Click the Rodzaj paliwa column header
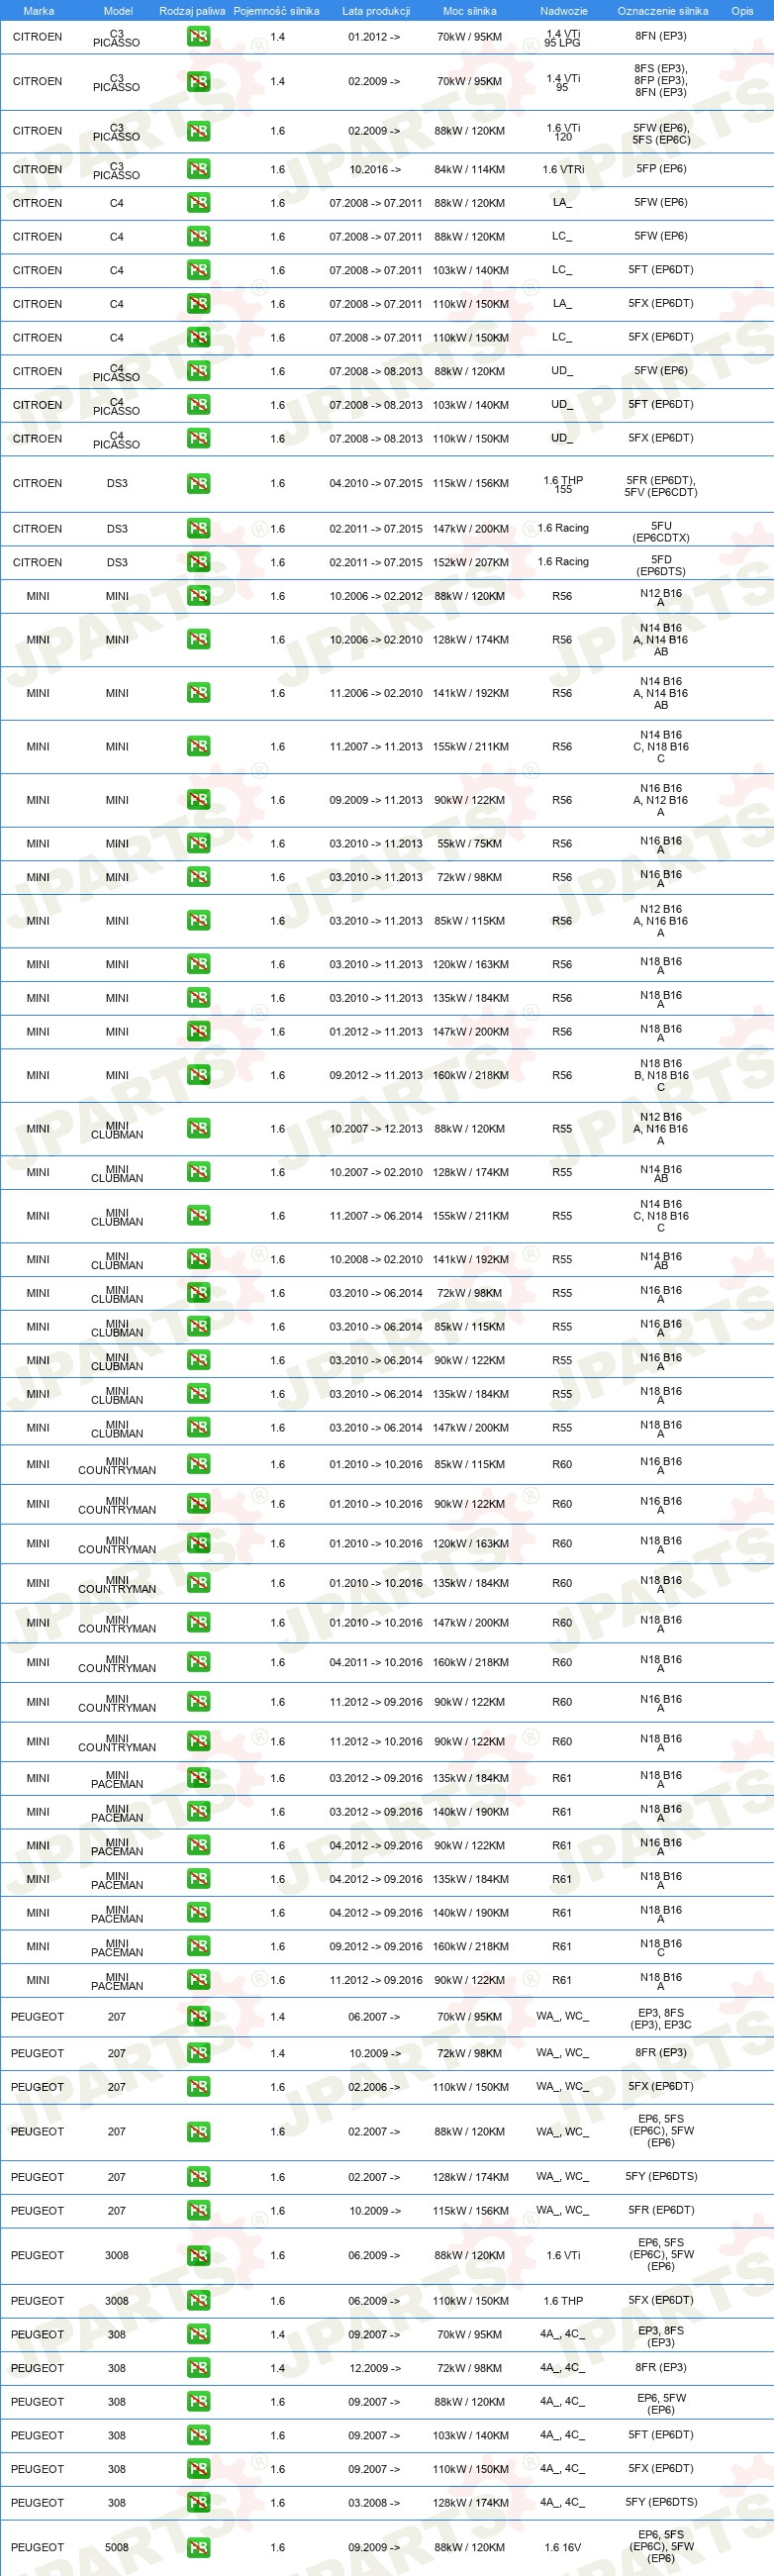This screenshot has height=2576, width=774. [192, 11]
